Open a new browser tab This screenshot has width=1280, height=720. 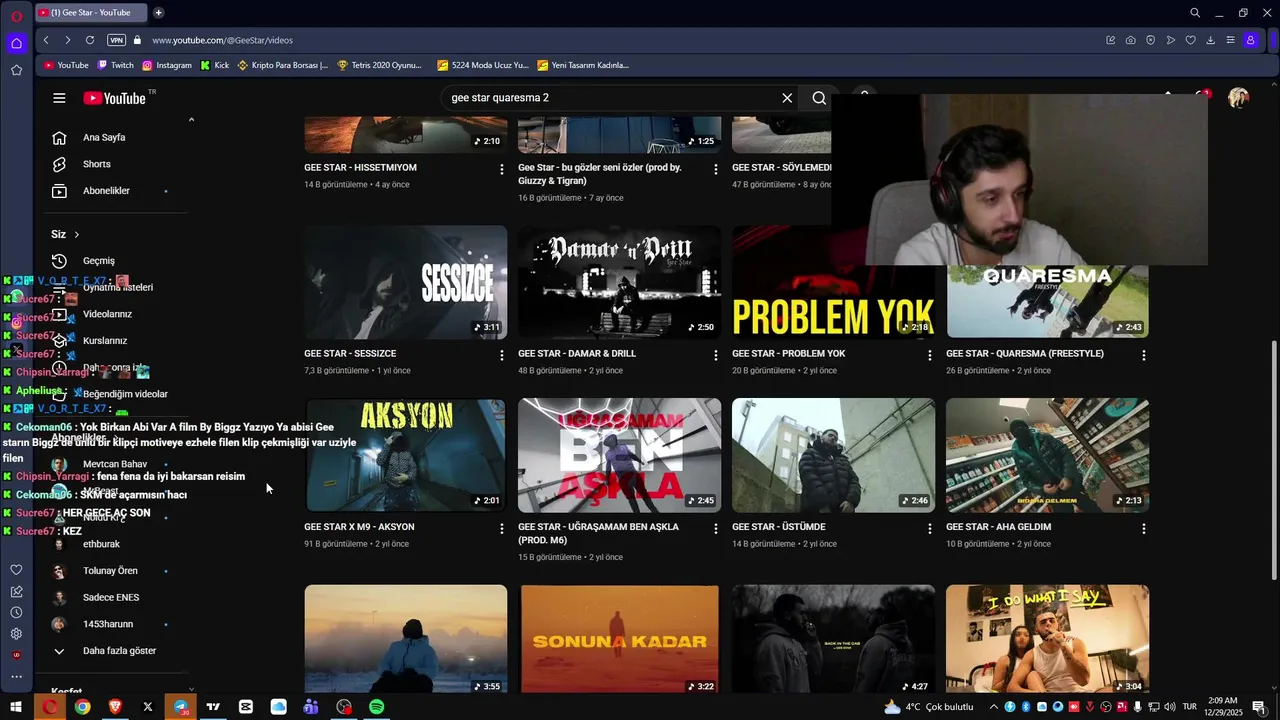pos(158,13)
